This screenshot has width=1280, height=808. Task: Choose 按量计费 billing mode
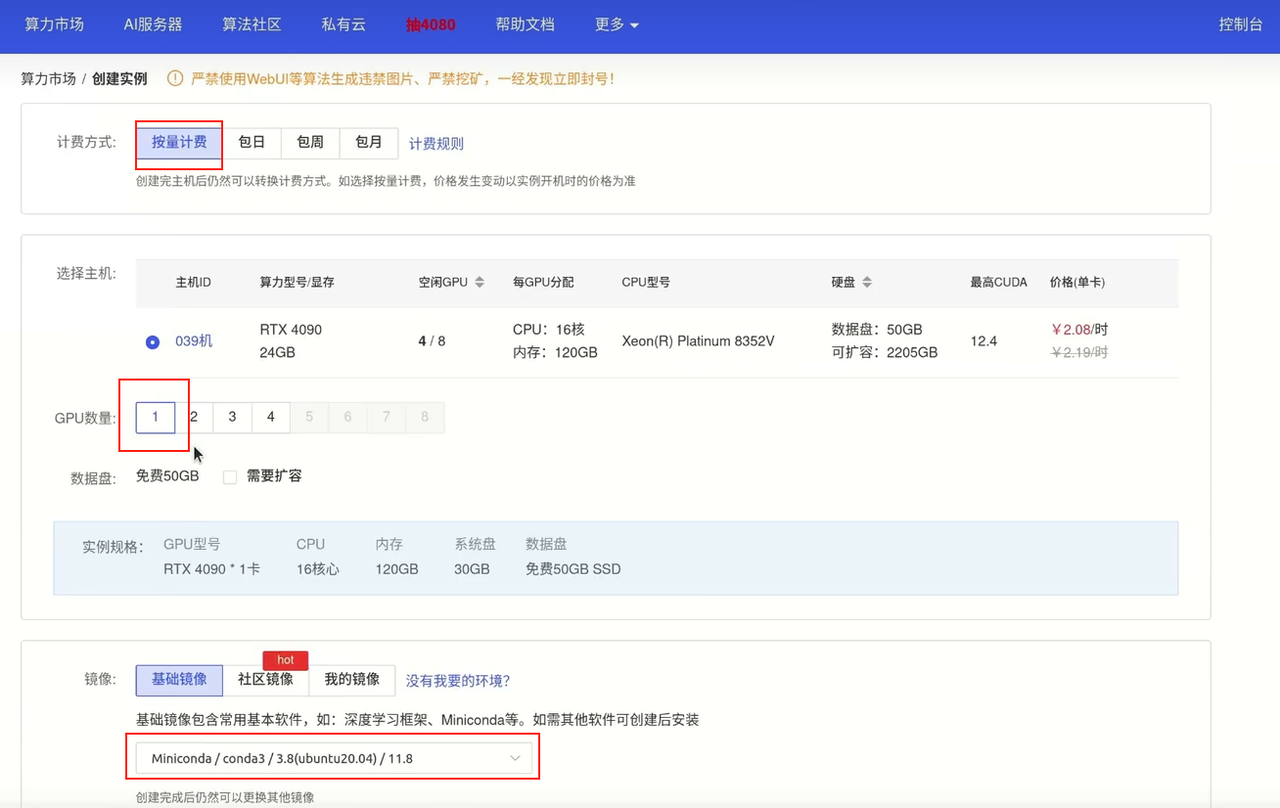(179, 143)
